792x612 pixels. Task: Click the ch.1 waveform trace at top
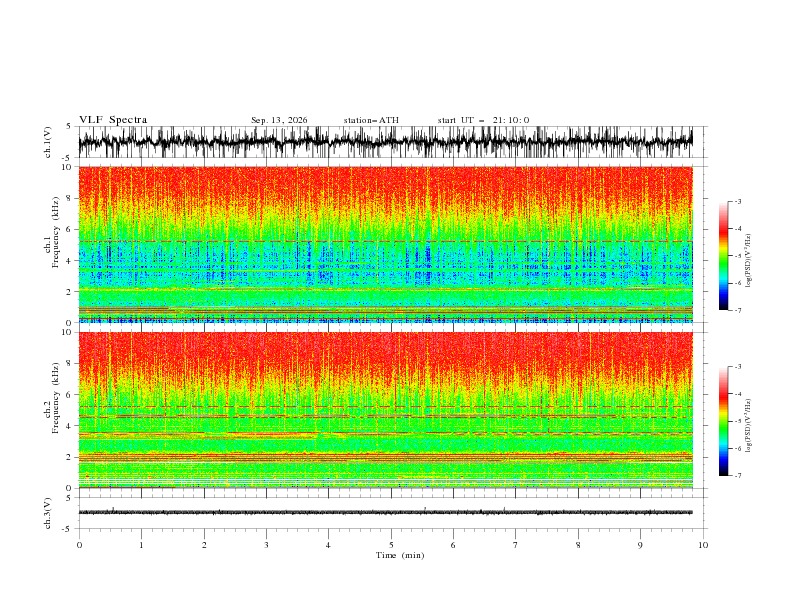(x=385, y=142)
